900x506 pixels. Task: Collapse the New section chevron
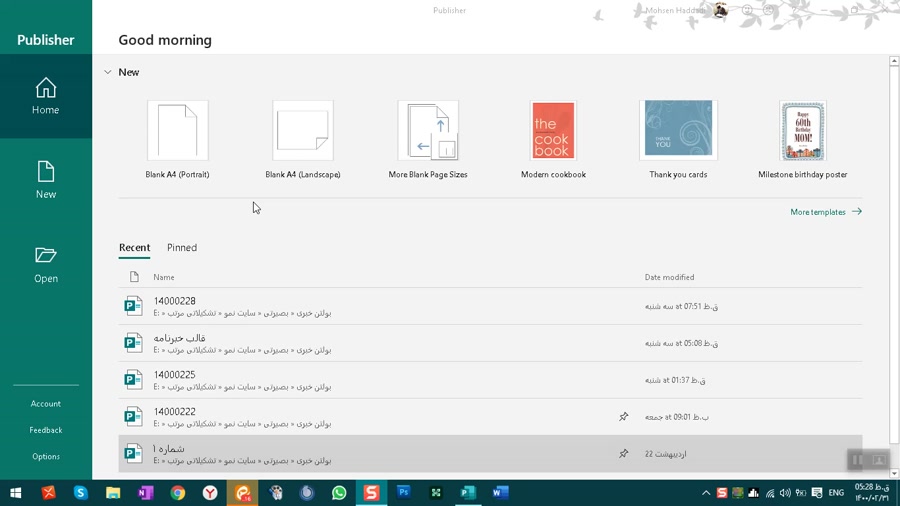point(108,72)
